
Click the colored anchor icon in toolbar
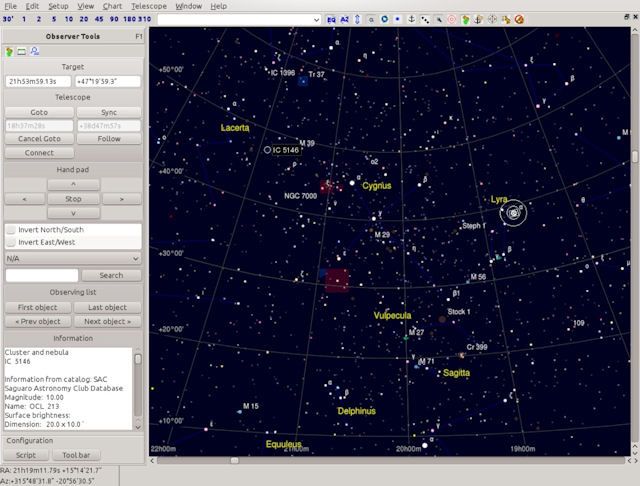(479, 19)
